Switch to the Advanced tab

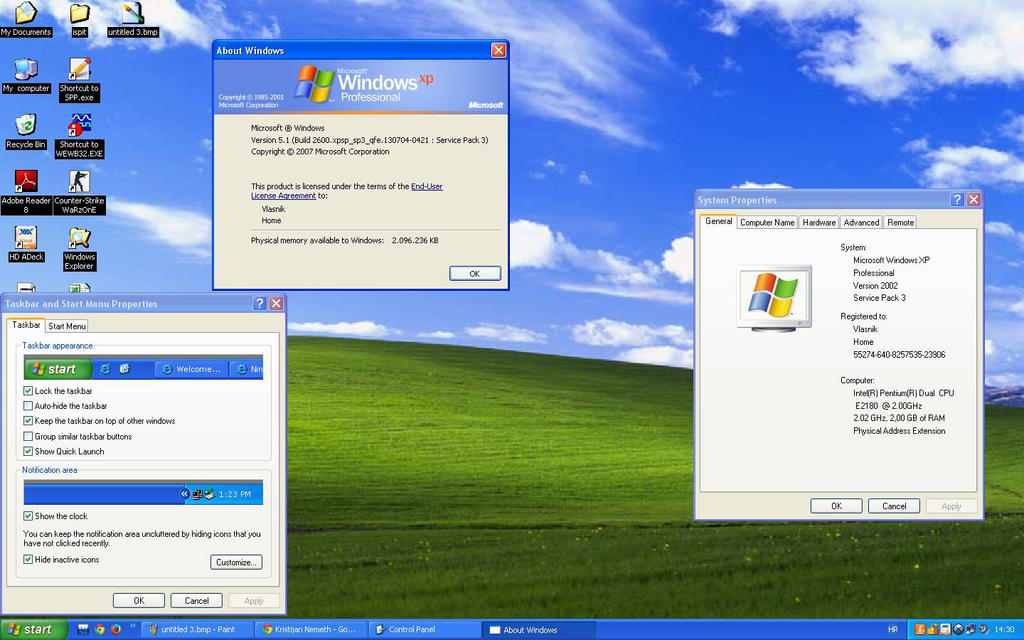tap(861, 223)
